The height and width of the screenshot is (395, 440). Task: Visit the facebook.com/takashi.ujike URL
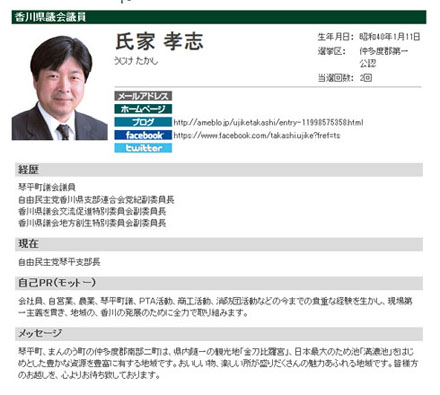(x=257, y=135)
